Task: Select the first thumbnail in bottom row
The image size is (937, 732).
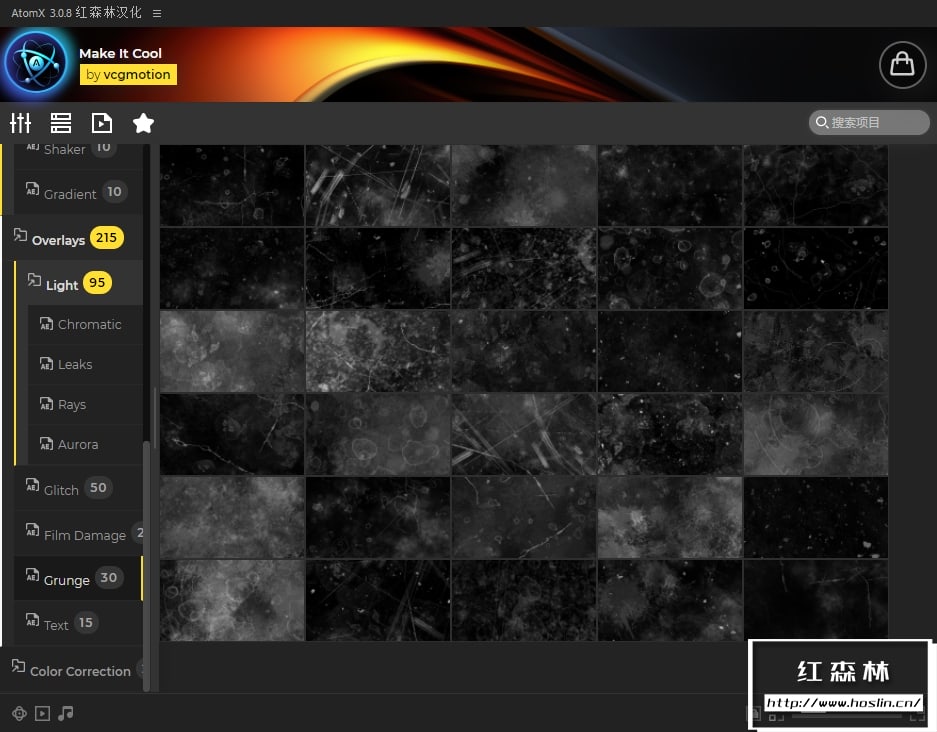Action: 232,601
